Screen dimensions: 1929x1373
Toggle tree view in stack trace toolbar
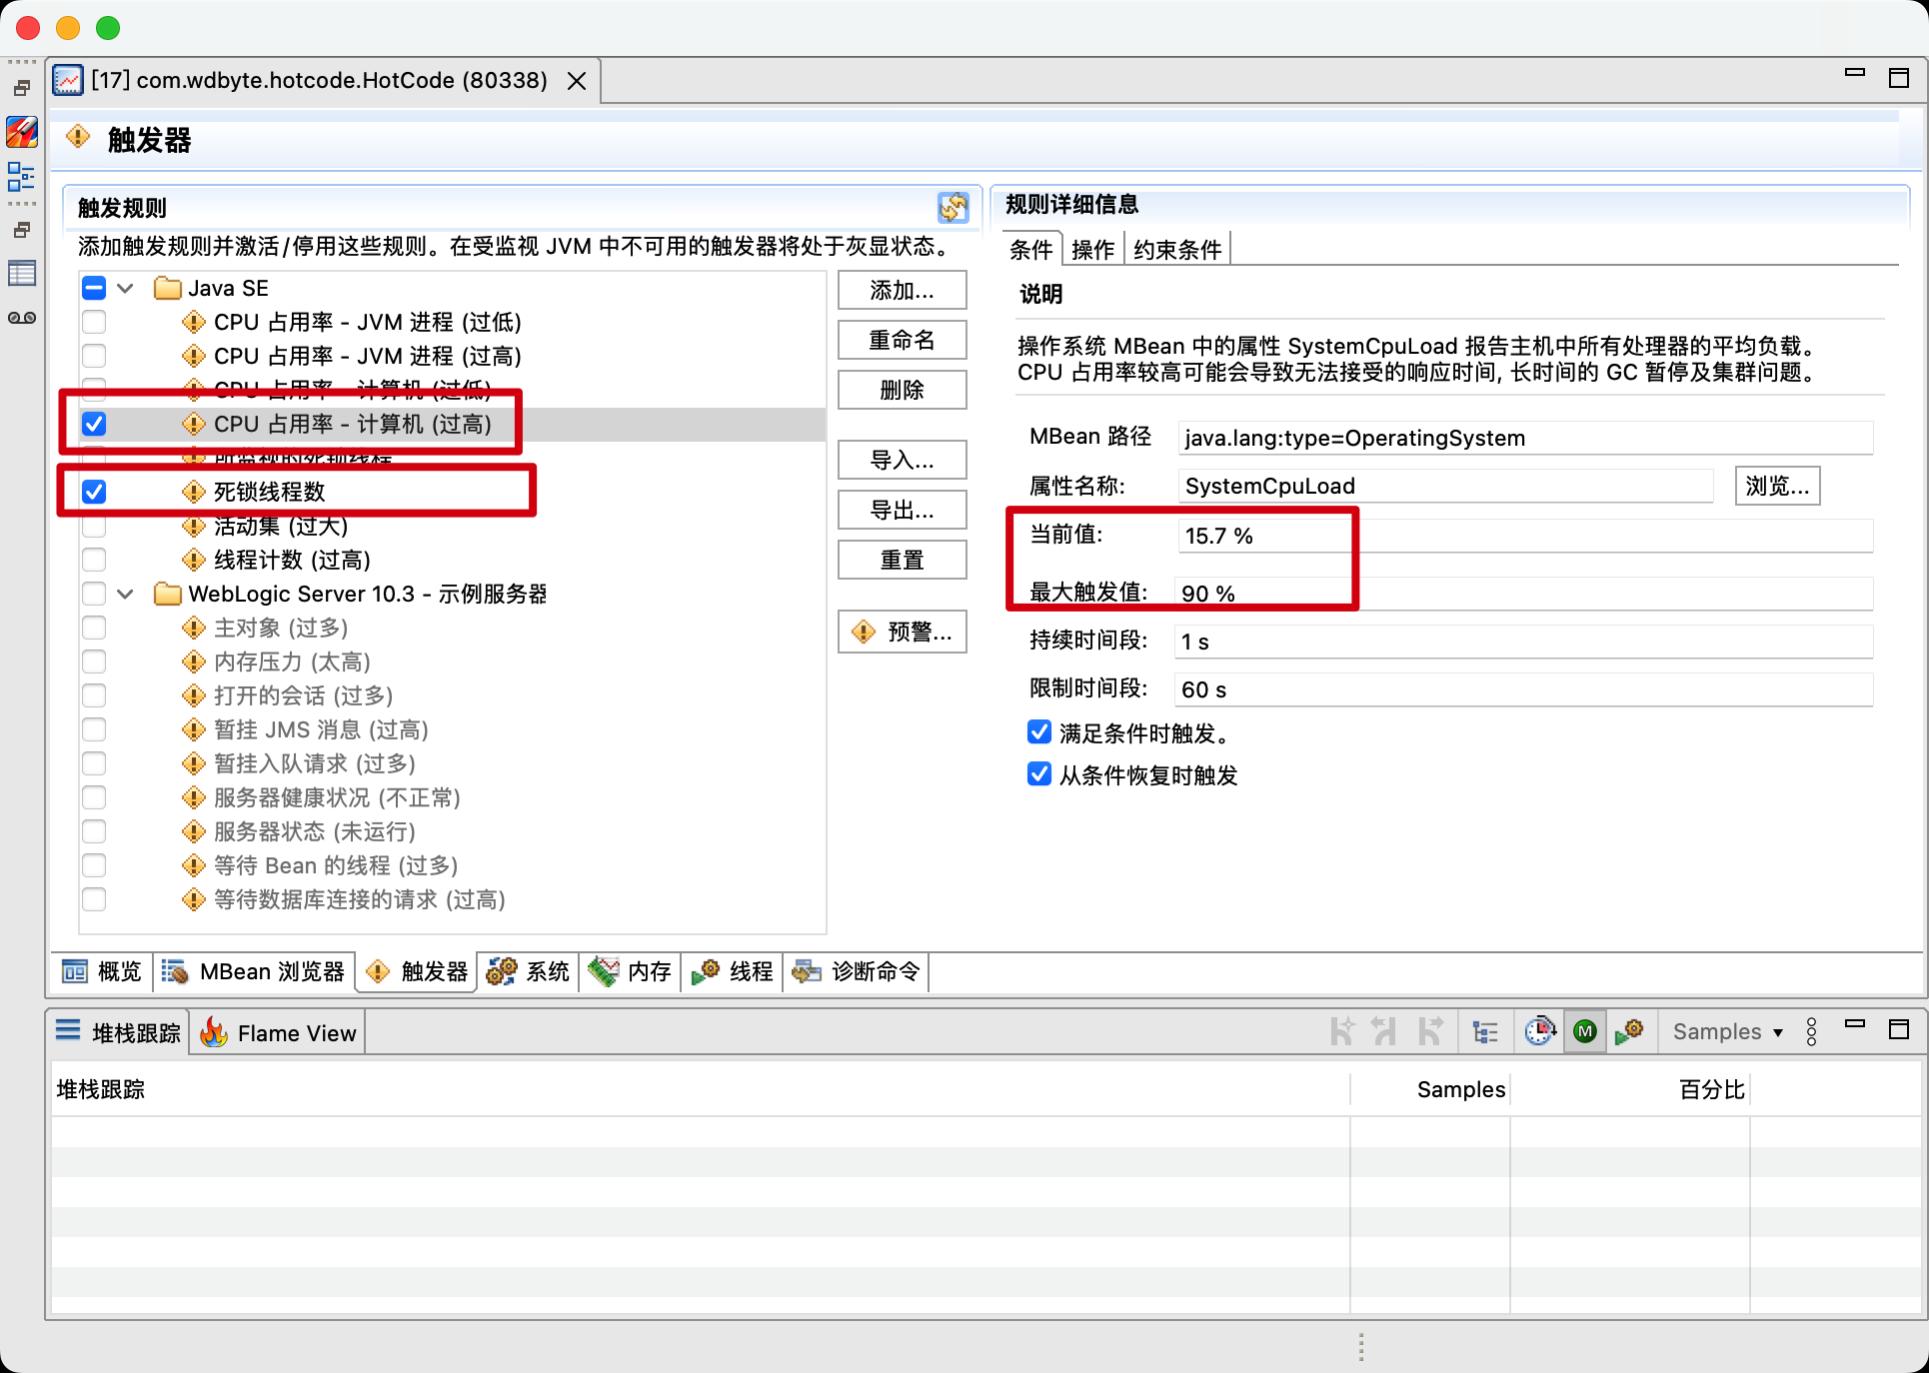tap(1485, 1031)
